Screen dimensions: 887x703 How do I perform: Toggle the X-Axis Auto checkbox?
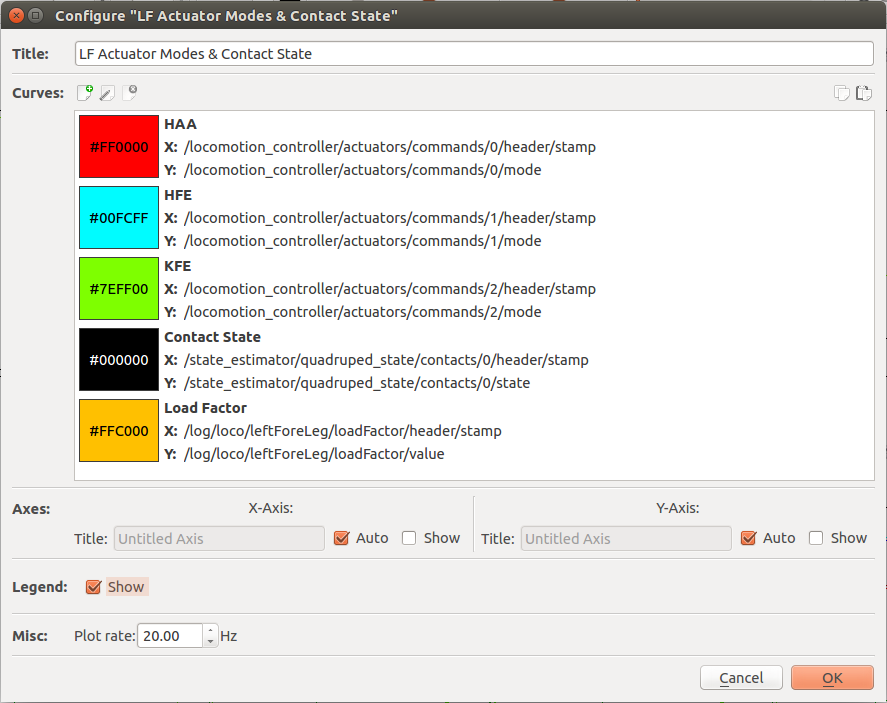pos(342,538)
